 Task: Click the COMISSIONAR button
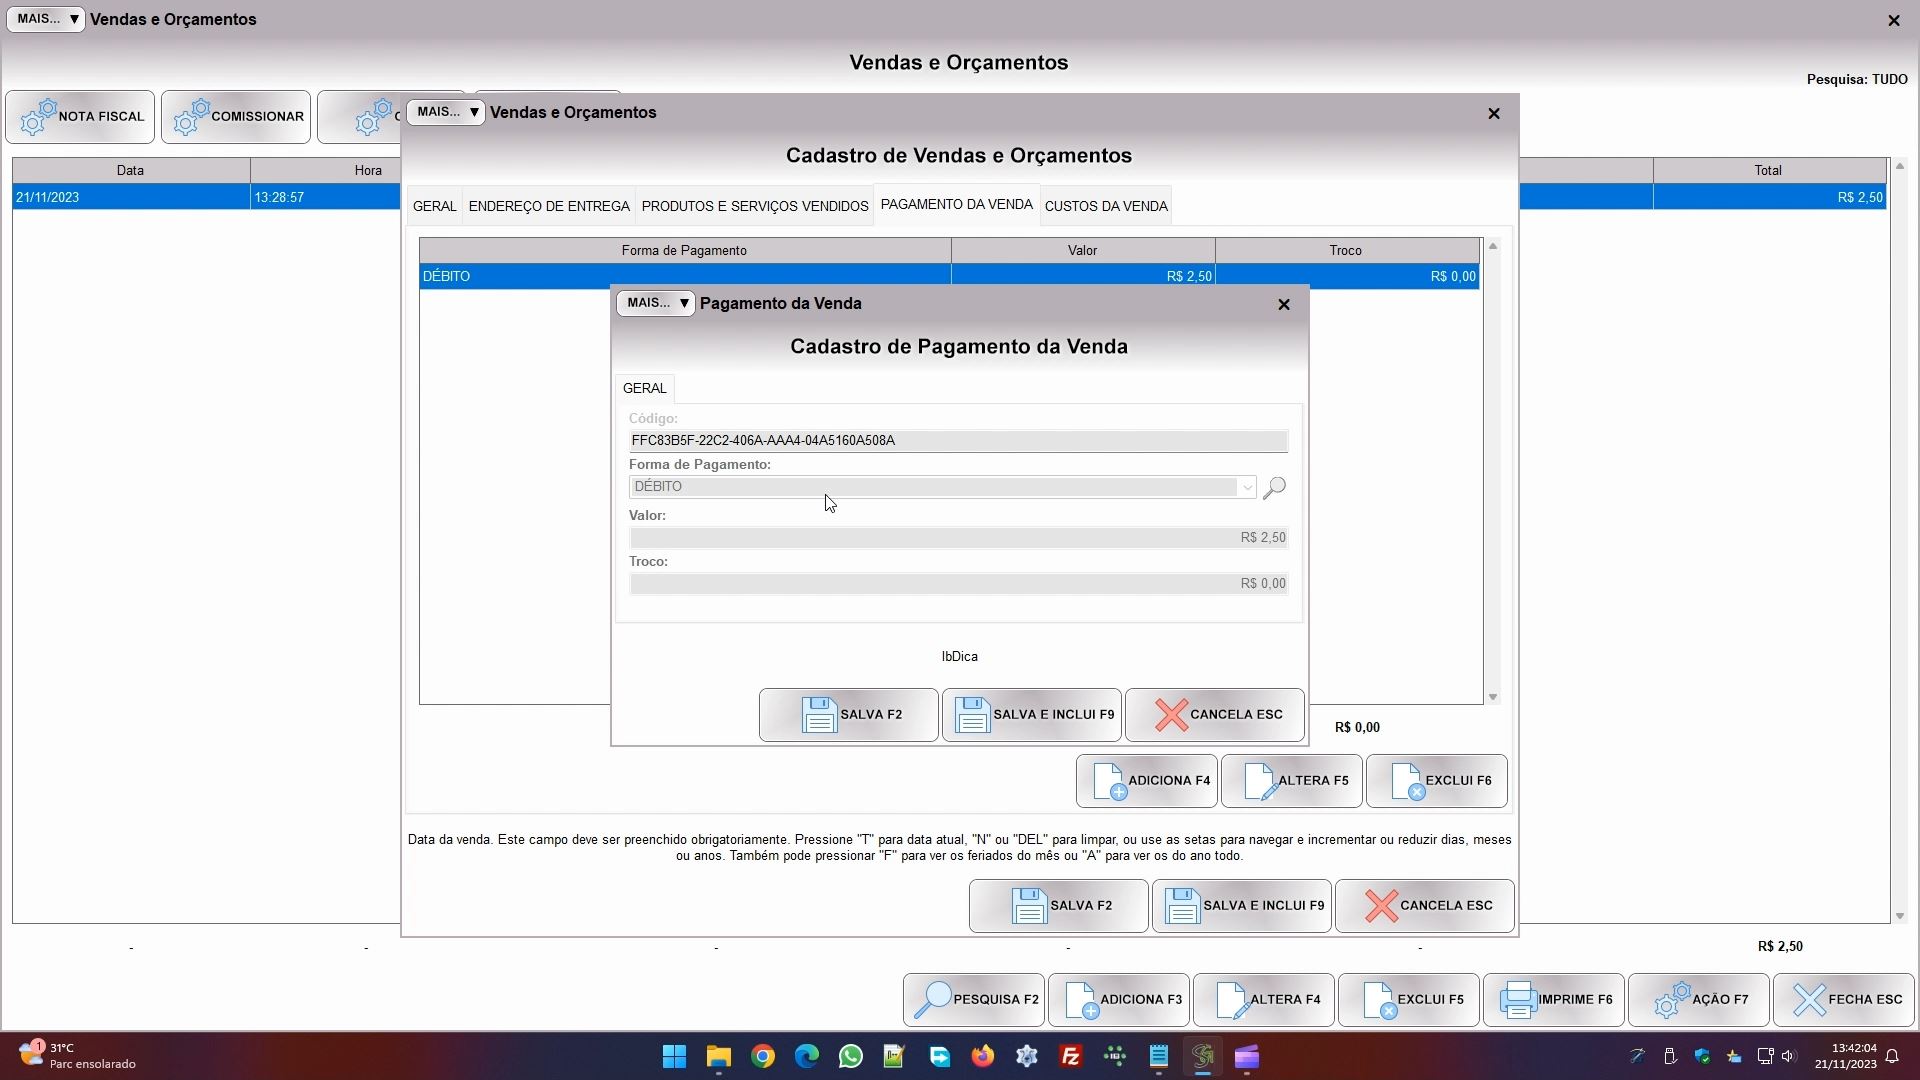pyautogui.click(x=236, y=117)
